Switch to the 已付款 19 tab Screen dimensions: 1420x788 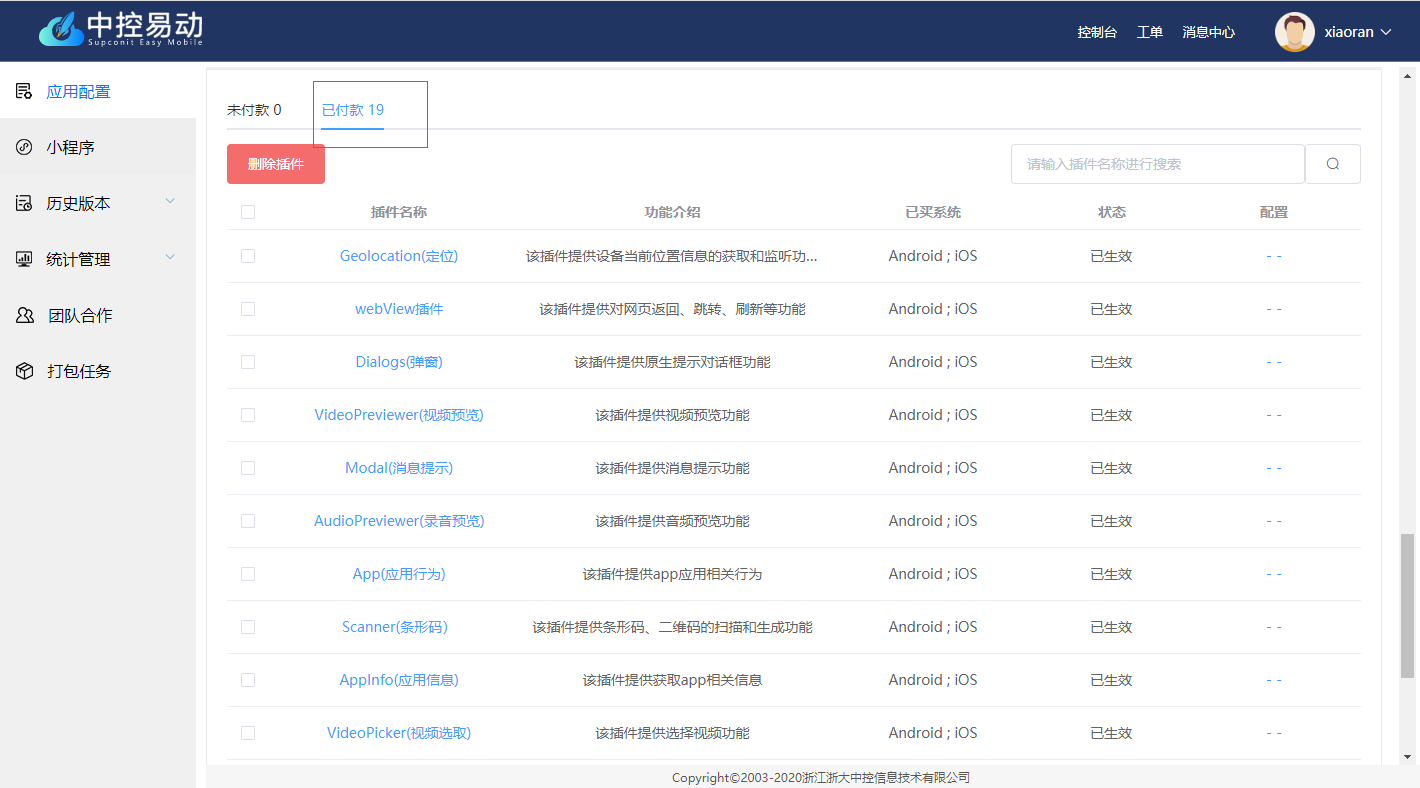[x=353, y=110]
